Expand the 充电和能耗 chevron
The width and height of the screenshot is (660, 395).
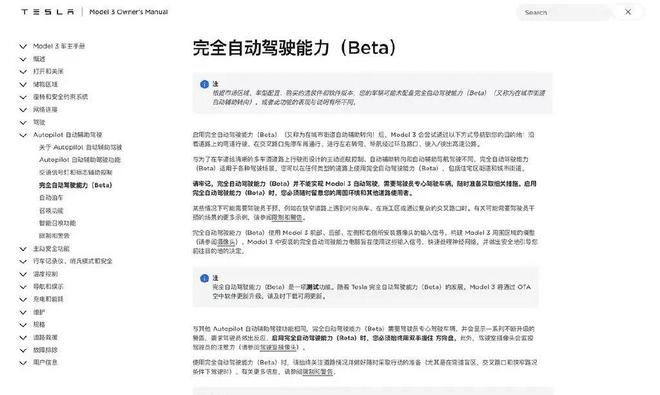23,299
